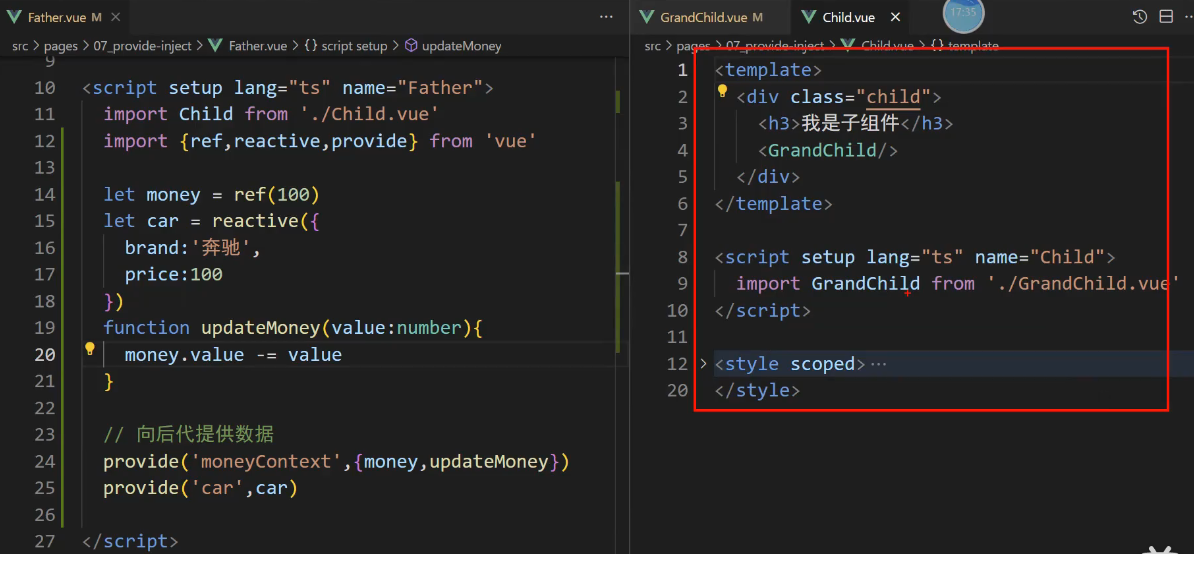The width and height of the screenshot is (1194, 561).
Task: Place cursor in money.value -= value
Action: (x=233, y=355)
